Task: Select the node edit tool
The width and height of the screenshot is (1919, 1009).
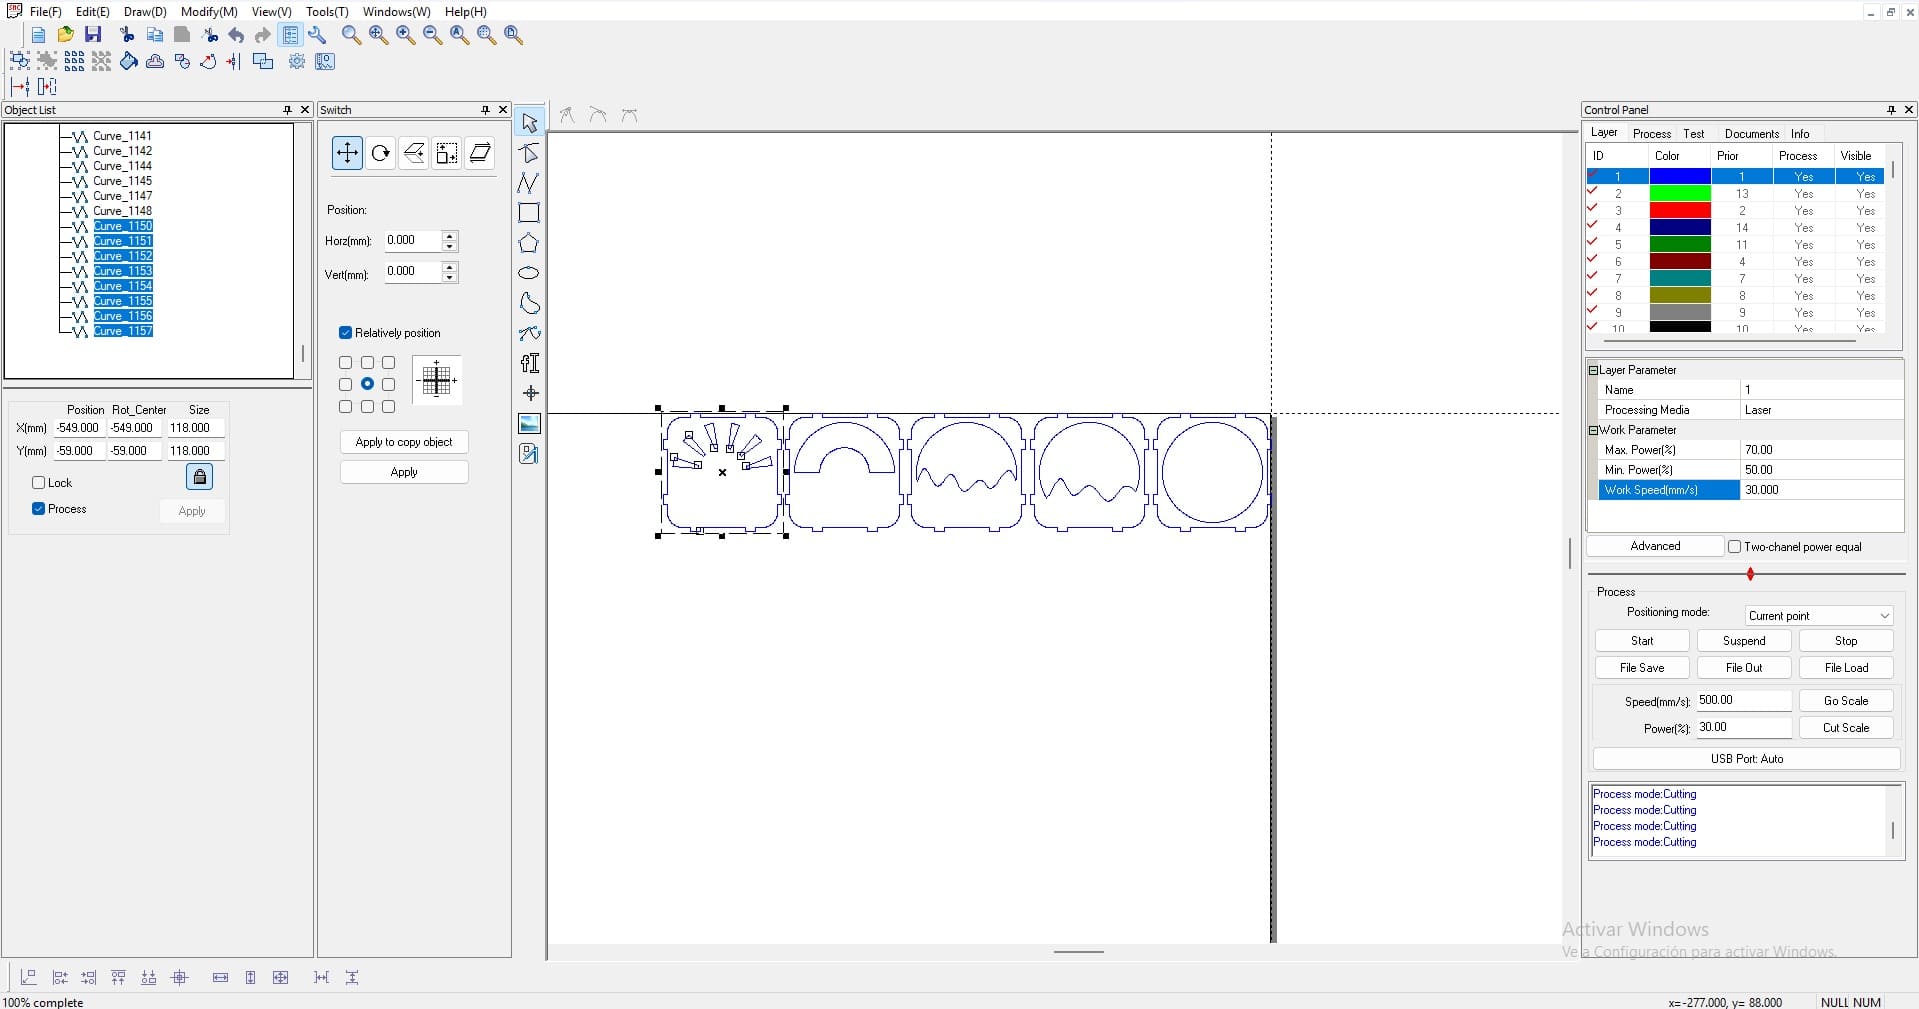Action: tap(529, 153)
